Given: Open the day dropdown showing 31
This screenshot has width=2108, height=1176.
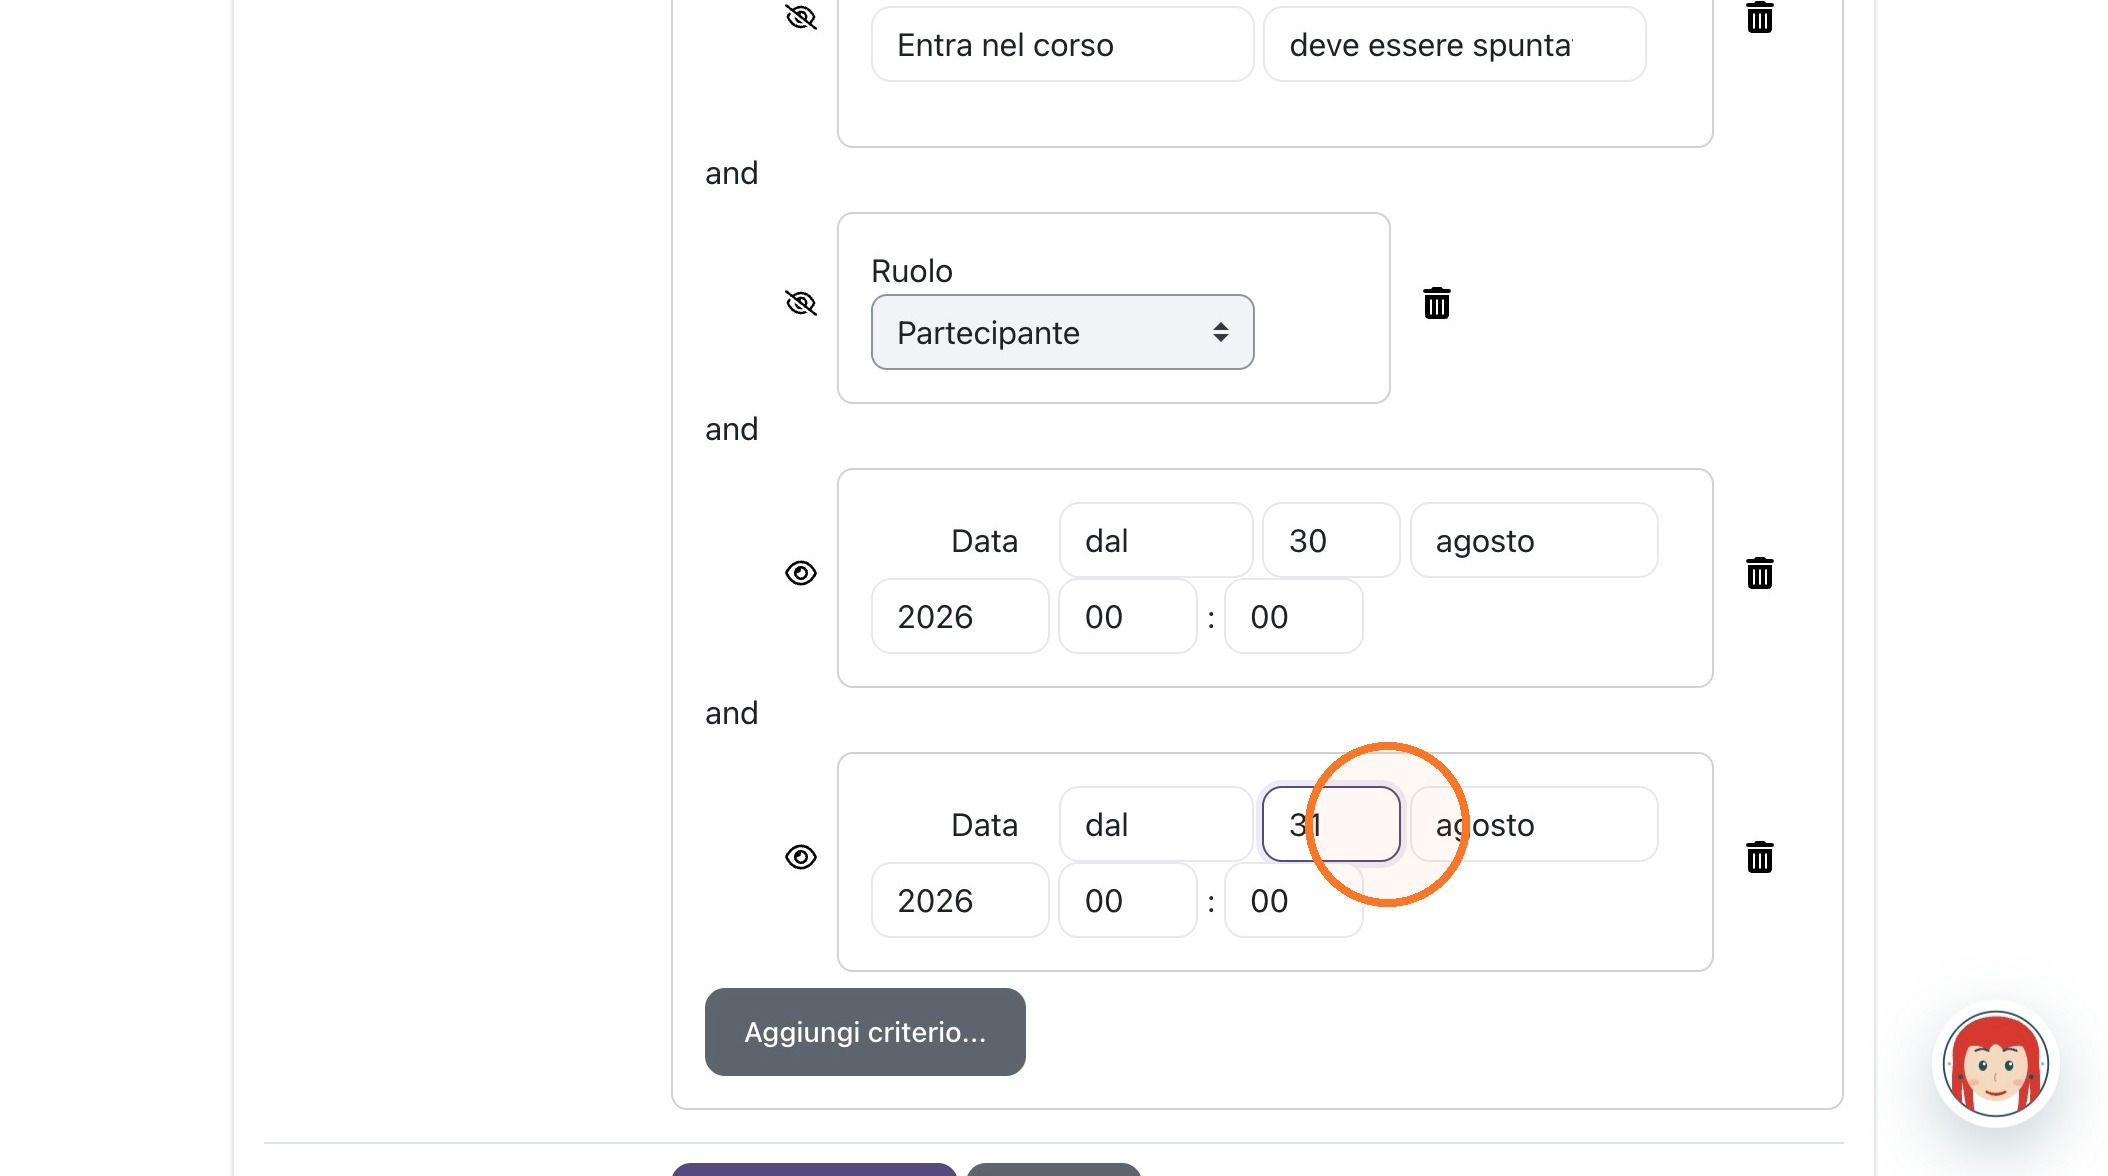Looking at the screenshot, I should point(1331,825).
